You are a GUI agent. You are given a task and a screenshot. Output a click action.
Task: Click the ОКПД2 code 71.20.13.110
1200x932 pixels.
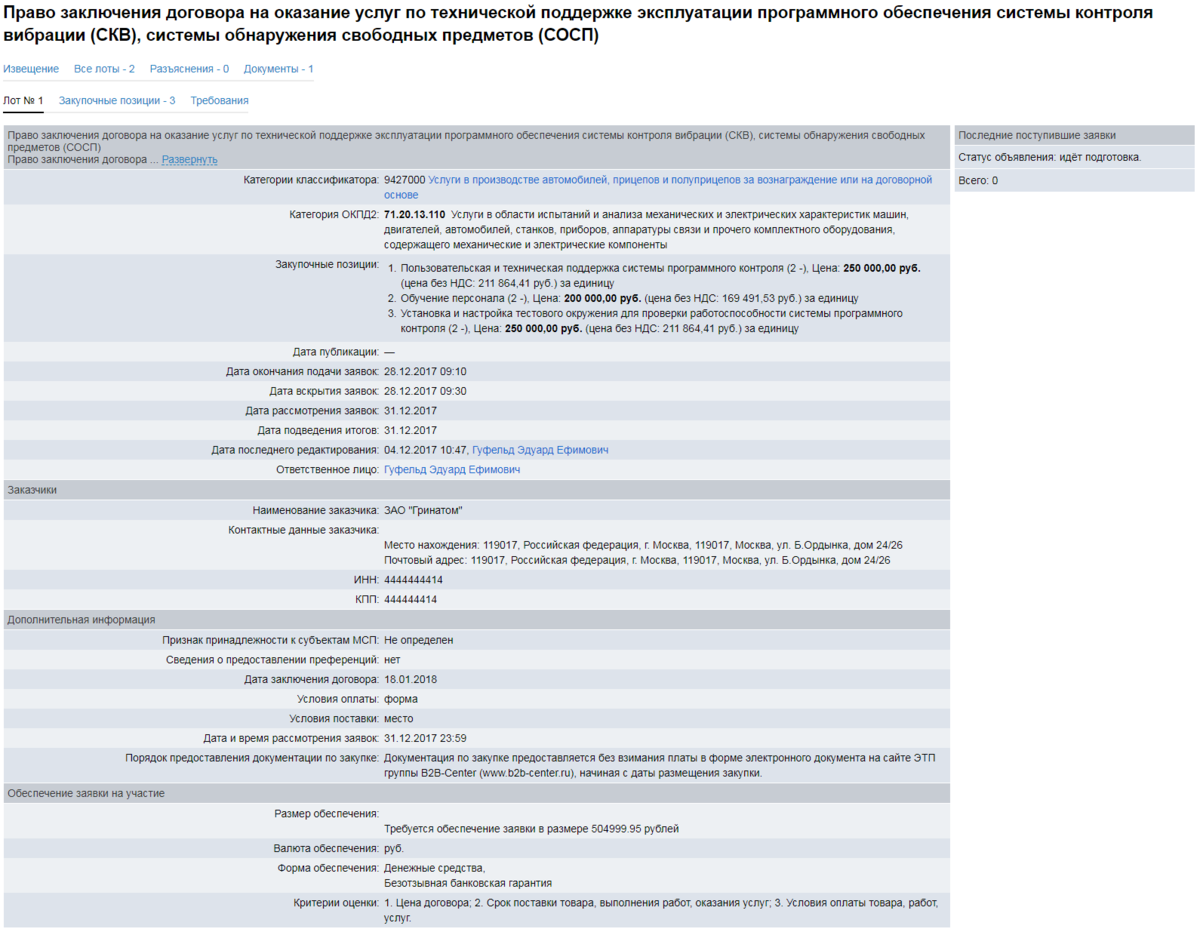(x=414, y=214)
